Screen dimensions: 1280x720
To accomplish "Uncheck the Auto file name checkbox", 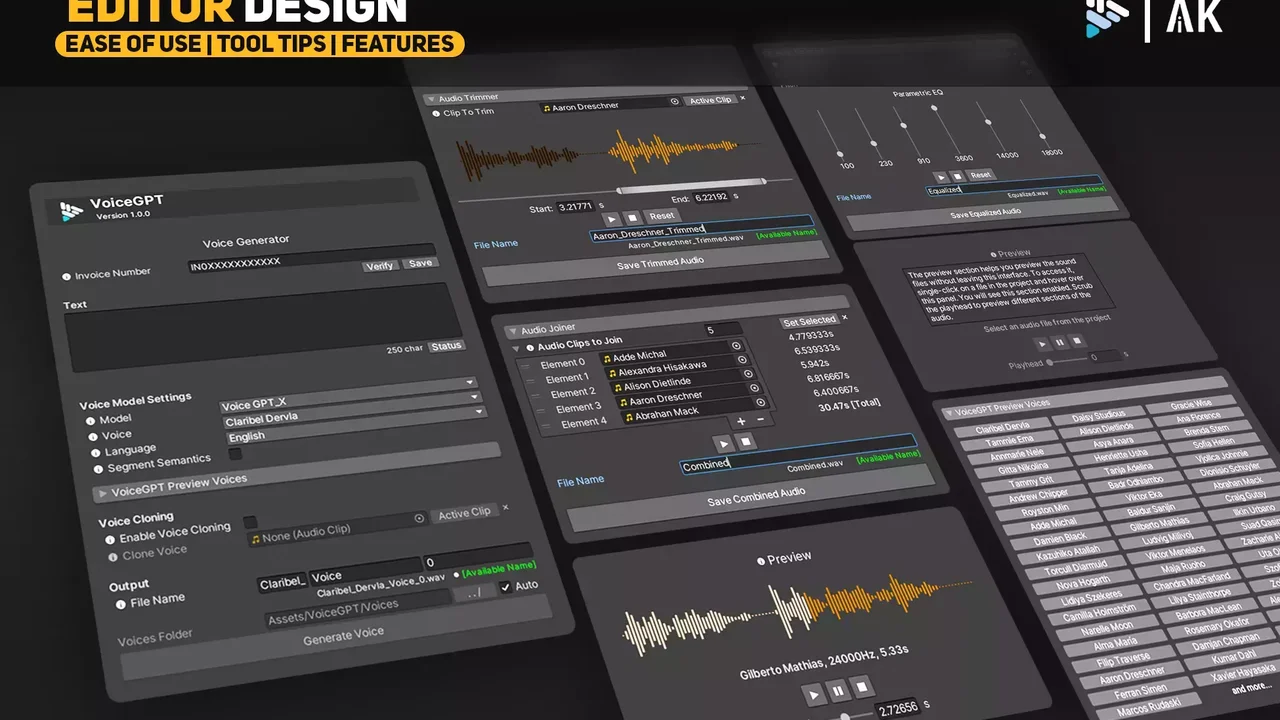I will coord(505,587).
